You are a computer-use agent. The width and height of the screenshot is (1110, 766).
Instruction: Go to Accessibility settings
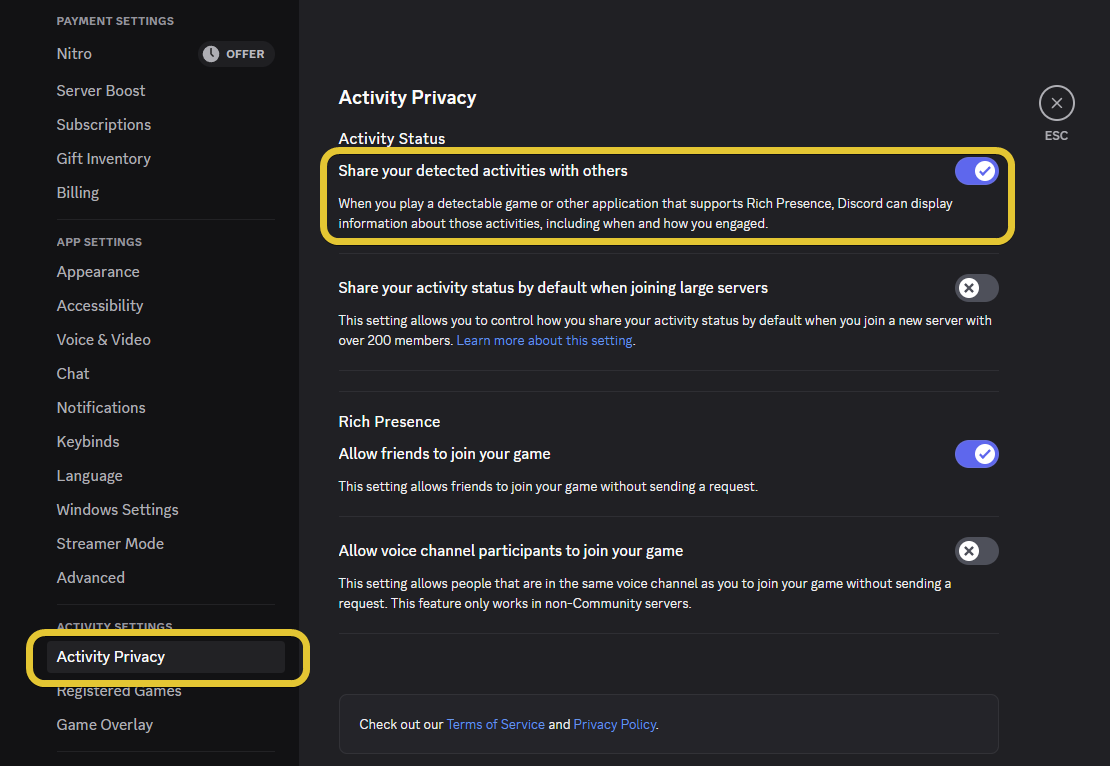[100, 306]
